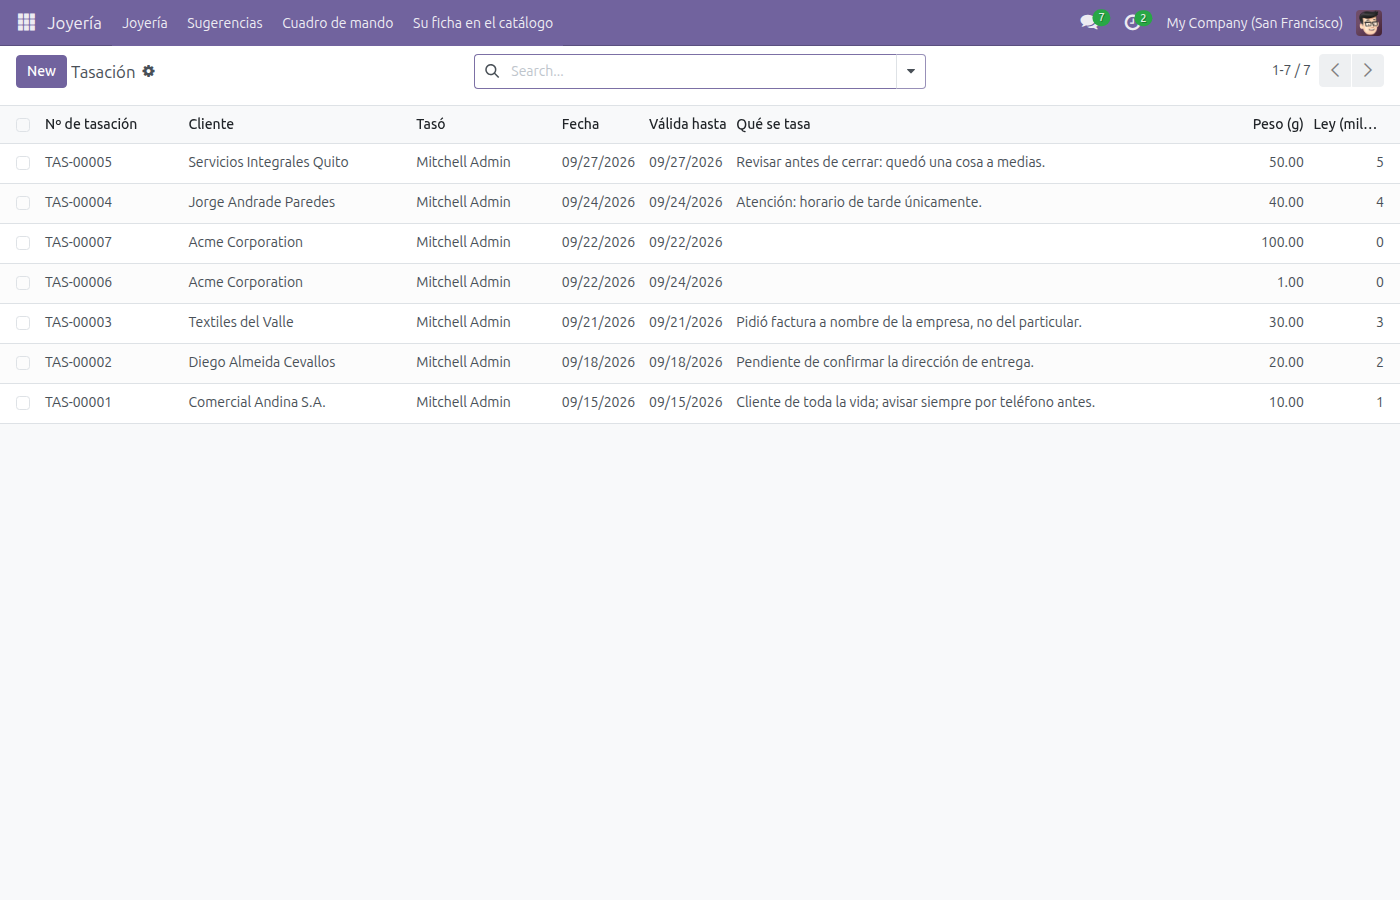Open the apps grid home menu
1400x900 pixels.
[x=26, y=22]
